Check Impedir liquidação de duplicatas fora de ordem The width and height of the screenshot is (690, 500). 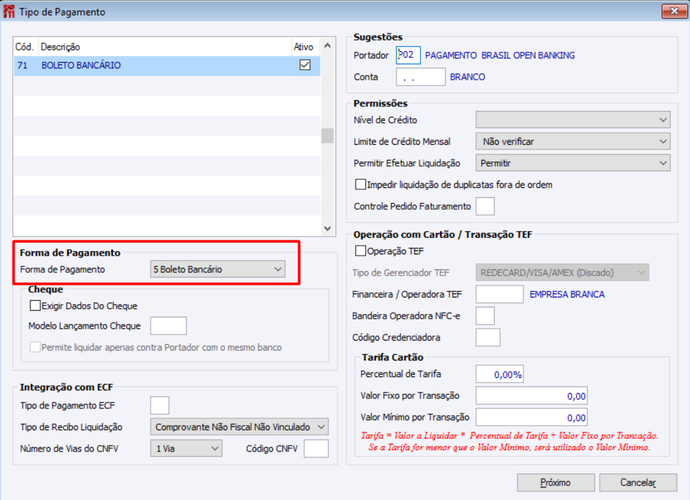[x=360, y=184]
